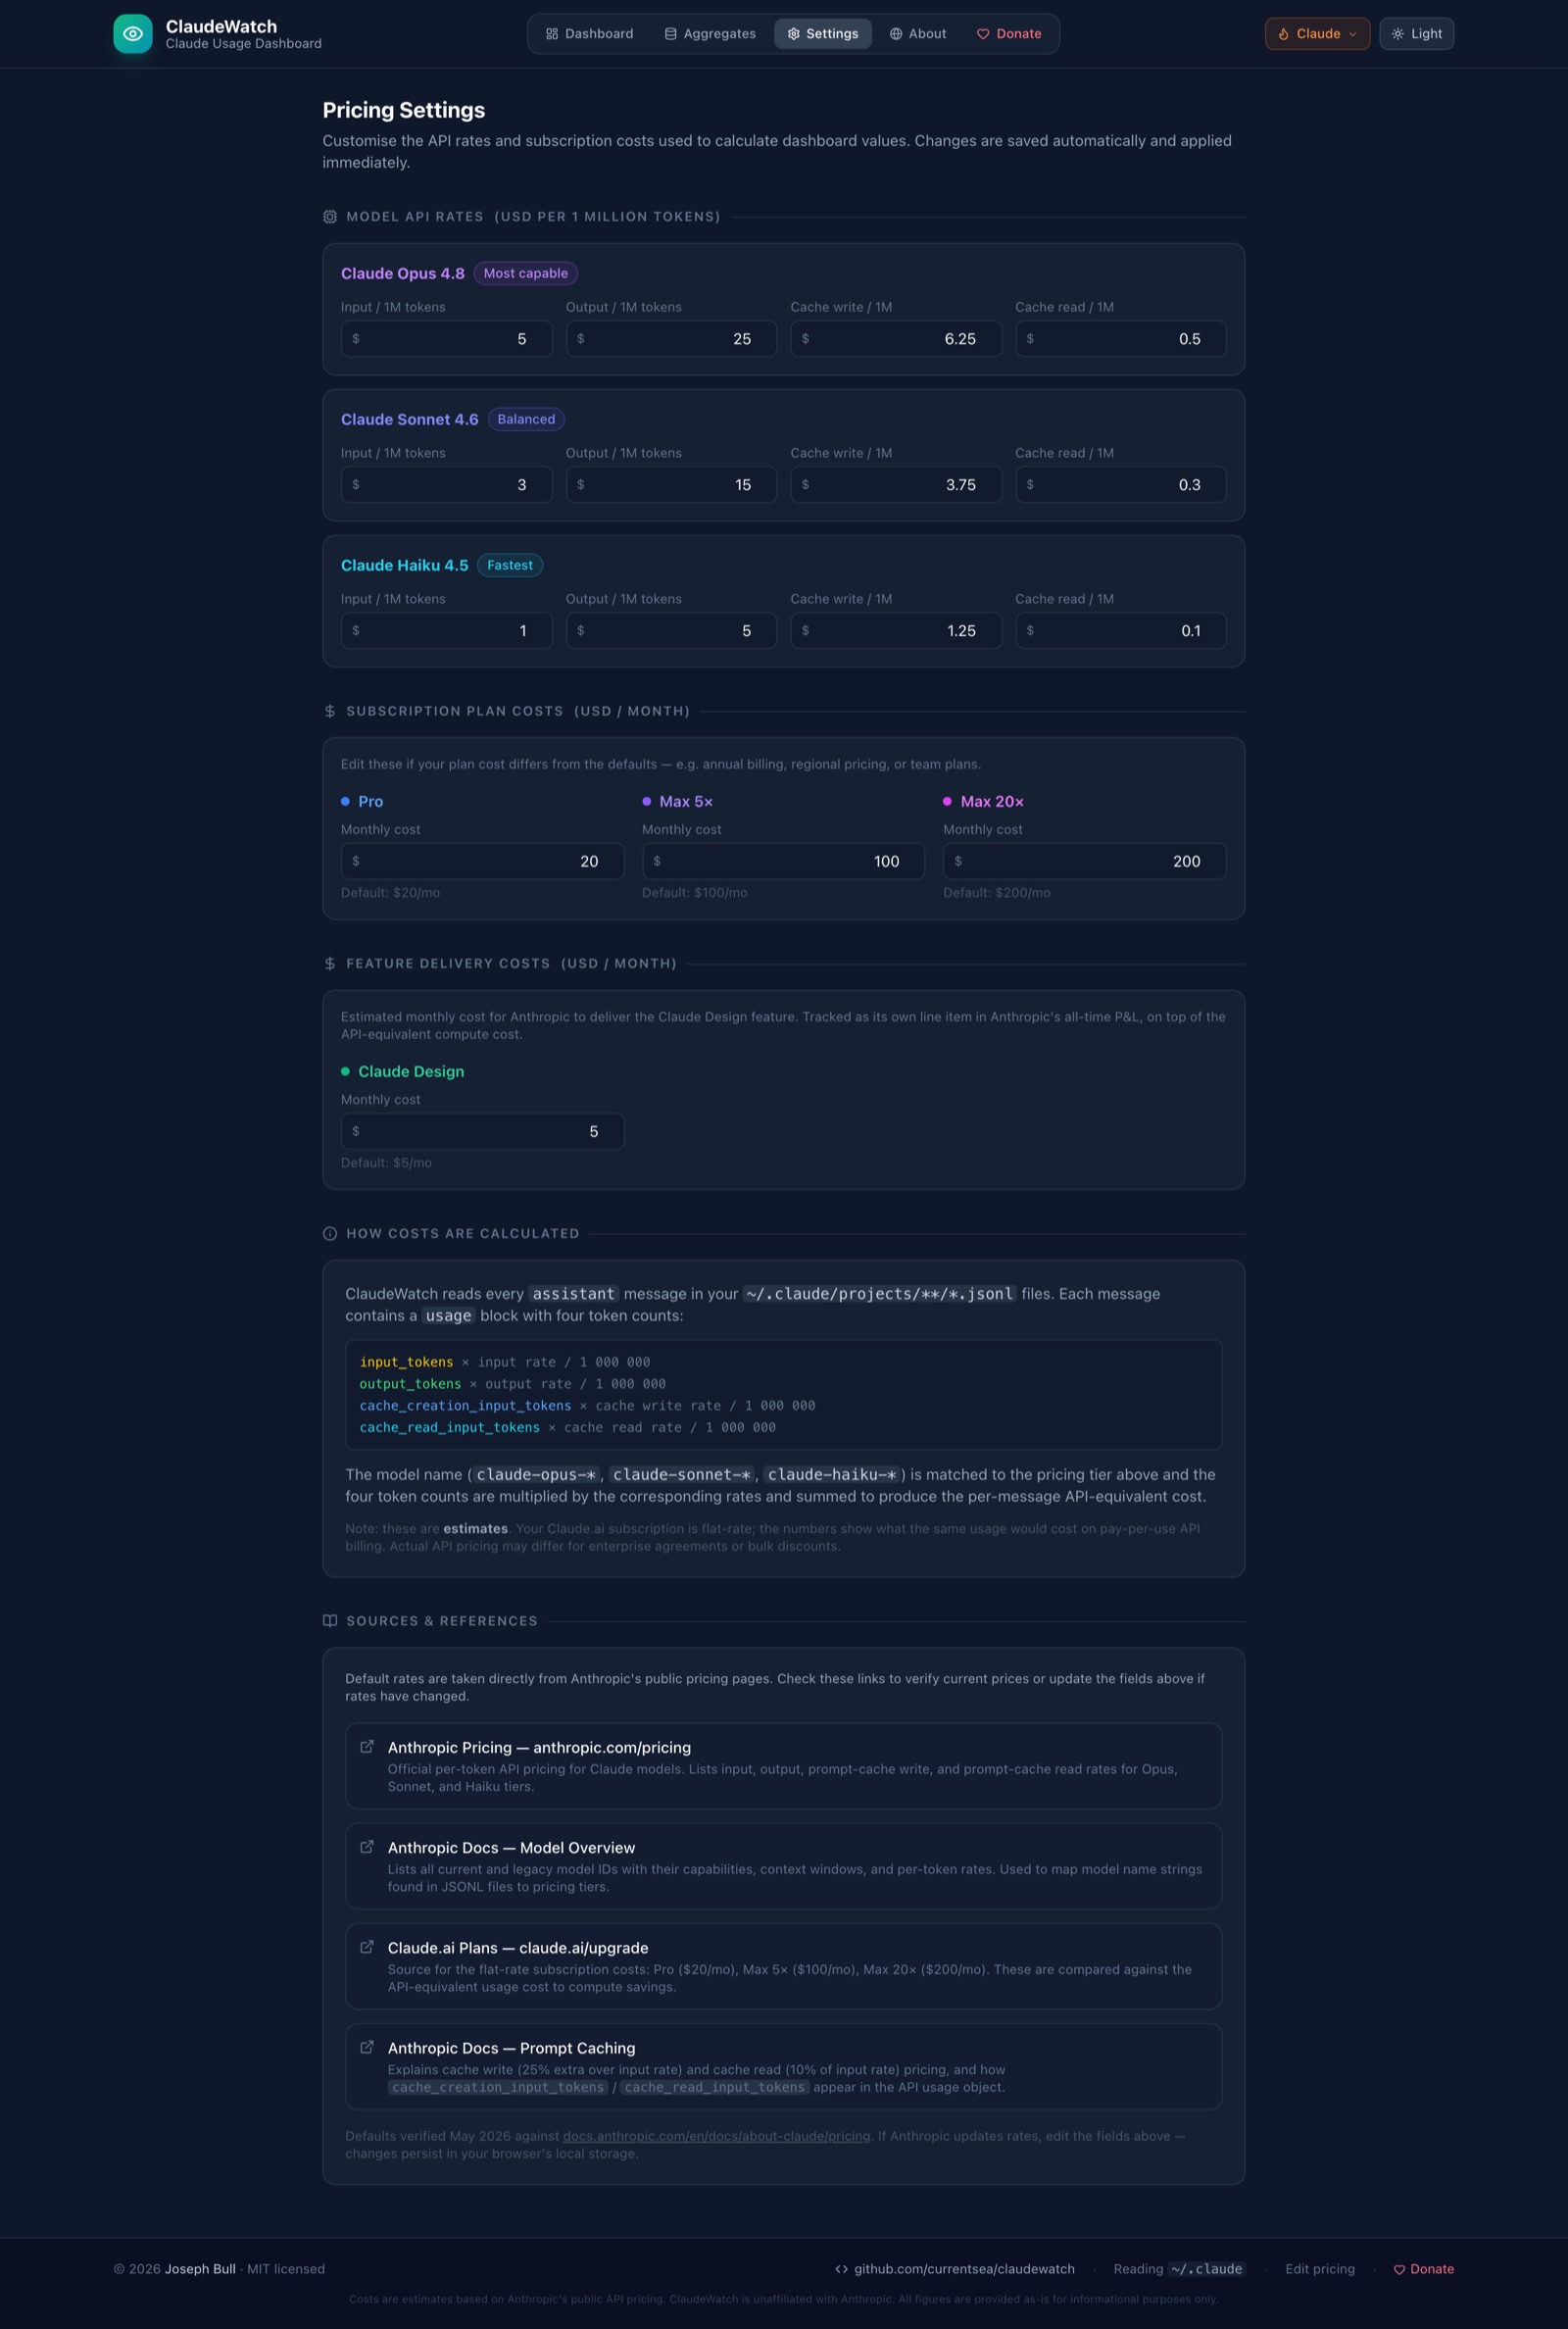Click external link icon beside Model Overview
Image resolution: width=1568 pixels, height=2329 pixels.
click(367, 1847)
